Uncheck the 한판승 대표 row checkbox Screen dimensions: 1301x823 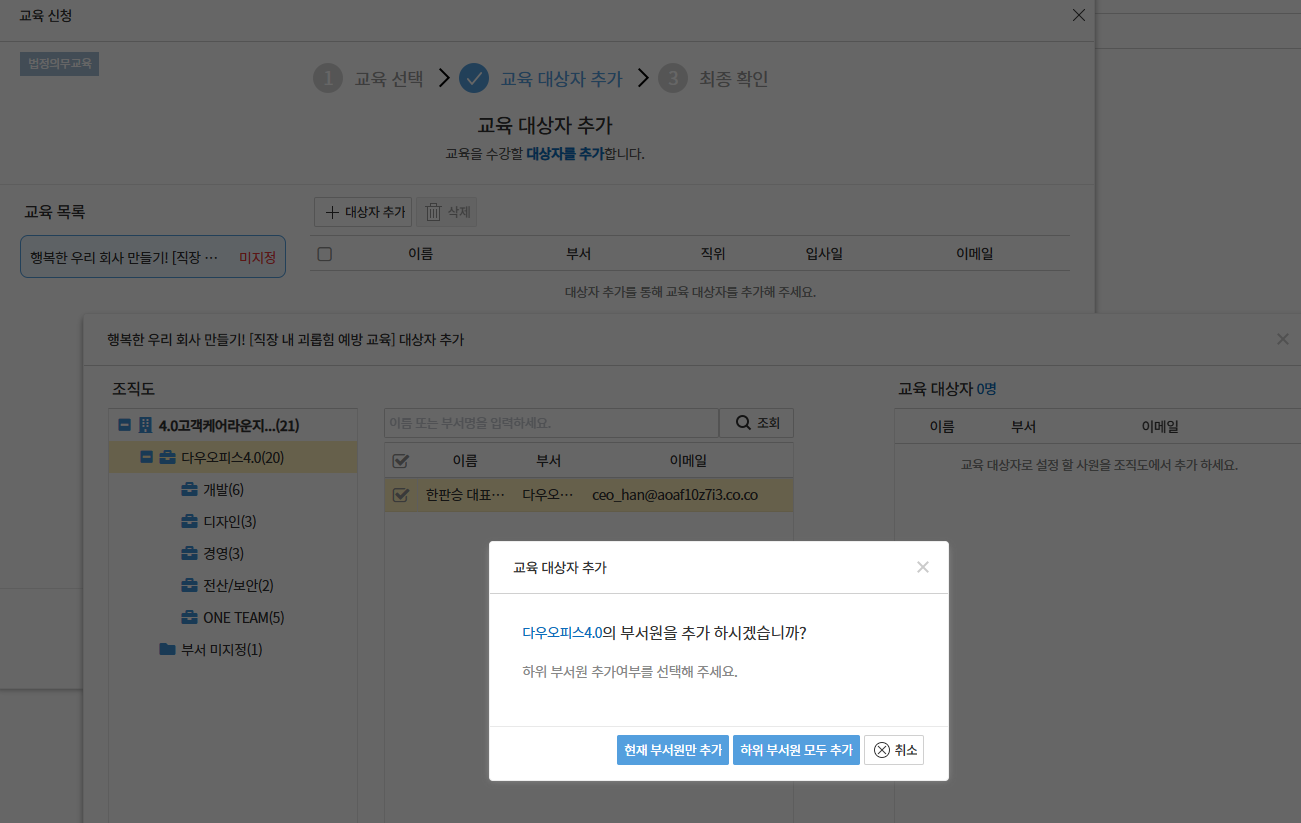pyautogui.click(x=400, y=495)
